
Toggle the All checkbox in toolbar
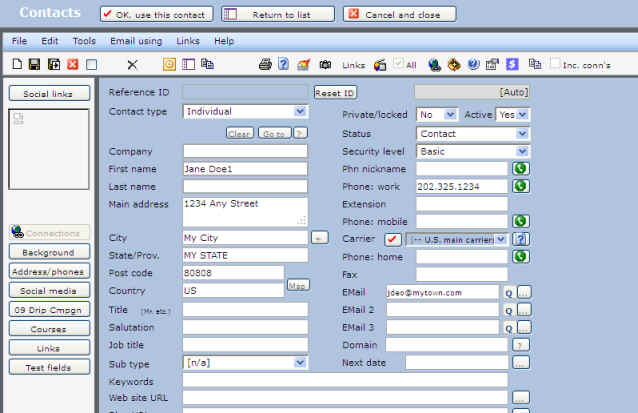click(398, 63)
